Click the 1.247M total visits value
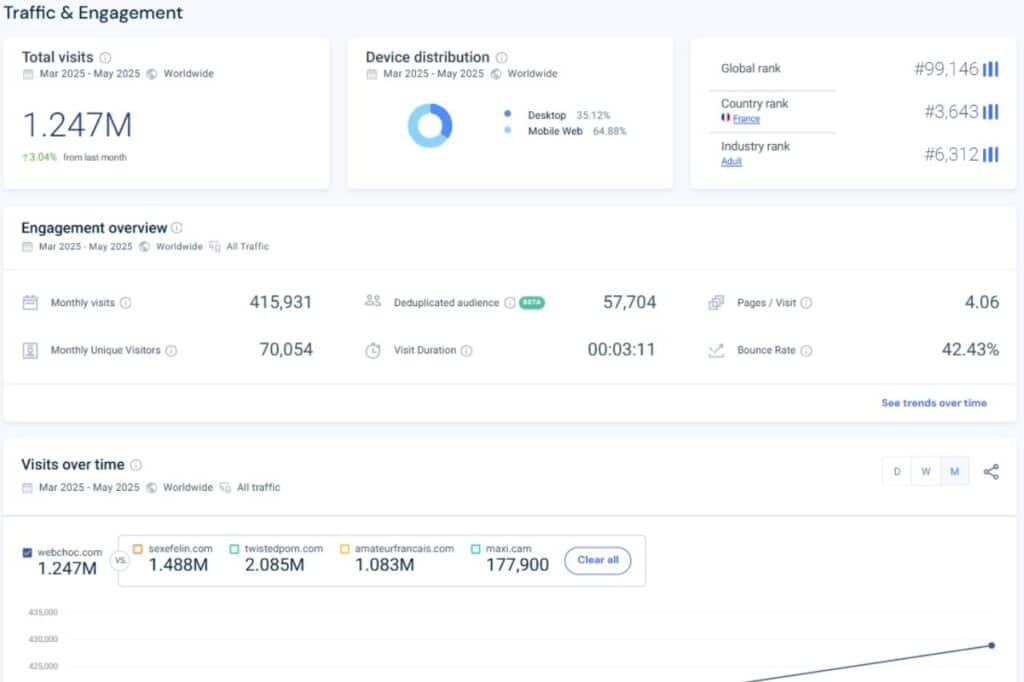This screenshot has width=1024, height=682. [78, 125]
